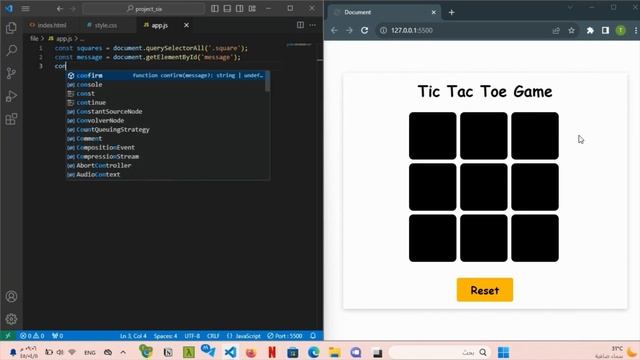
Task: Click the project_six command center search box
Action: coord(144,9)
